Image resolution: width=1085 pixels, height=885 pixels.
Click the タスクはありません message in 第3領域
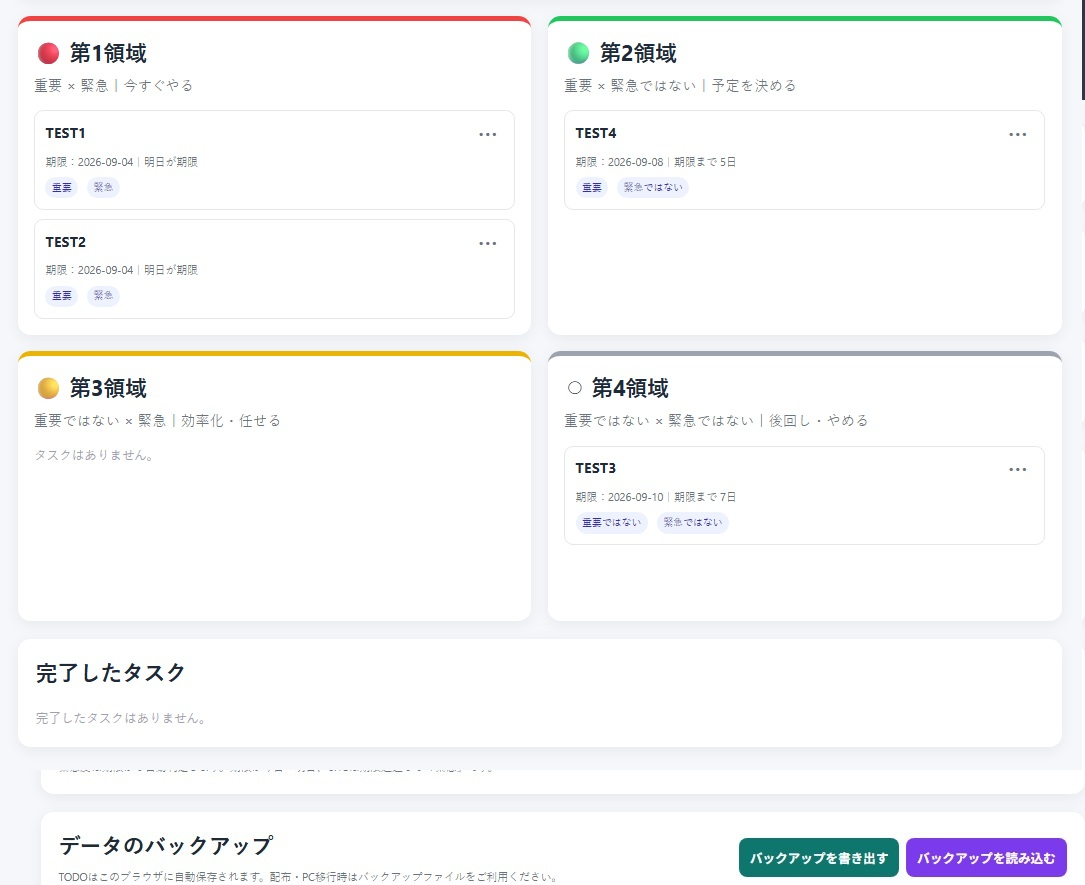click(x=94, y=455)
